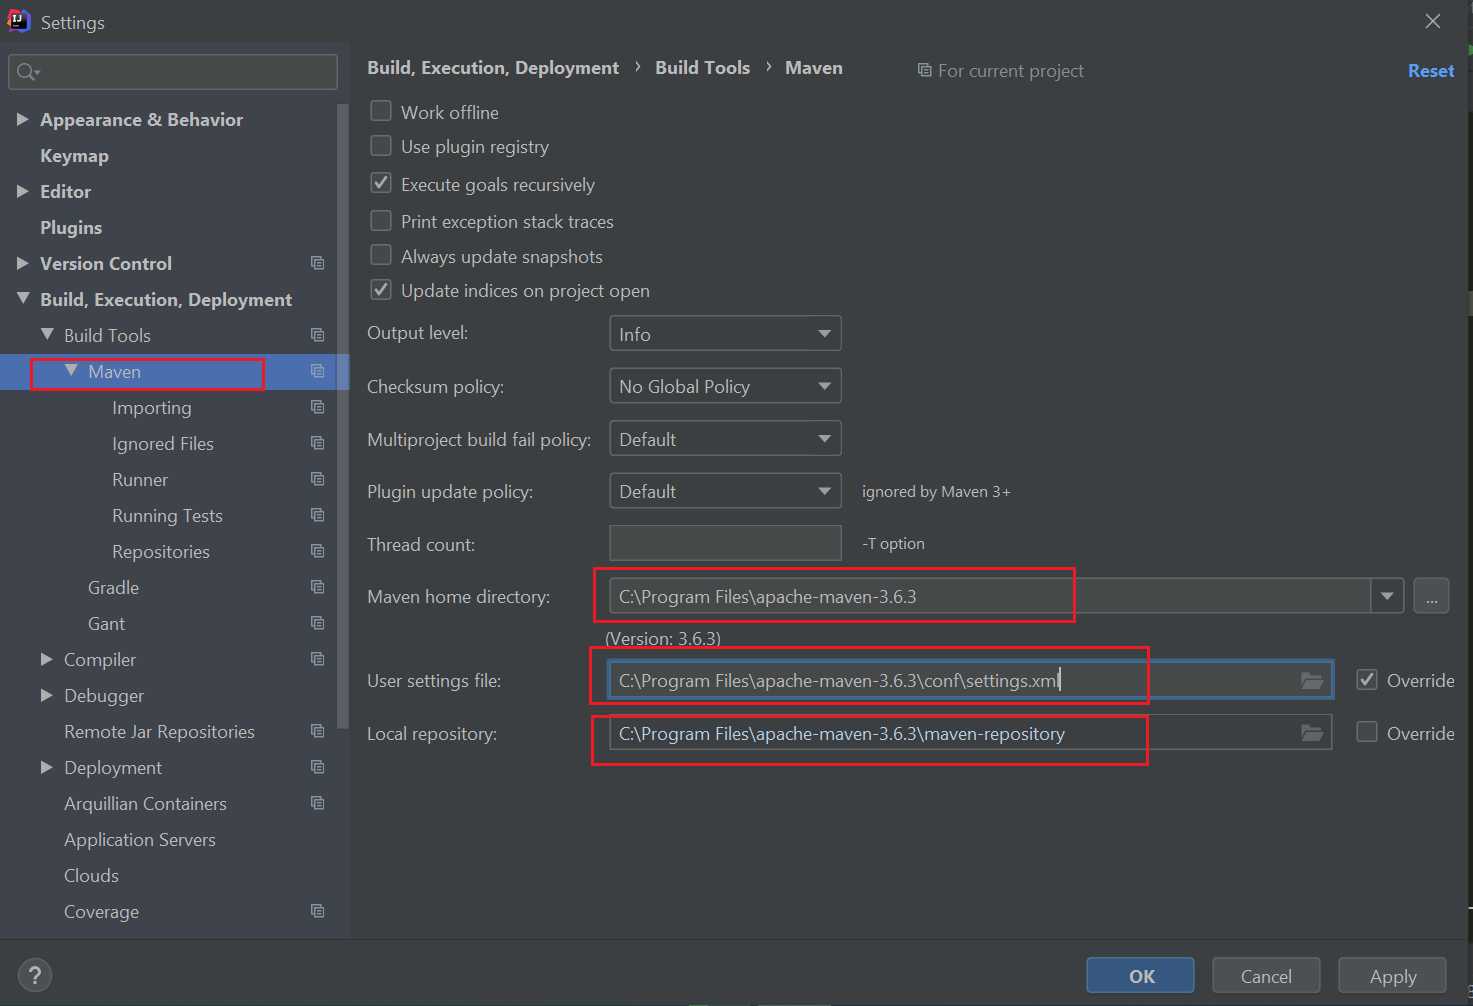The width and height of the screenshot is (1473, 1006).
Task: Click the Cancel button
Action: (1266, 976)
